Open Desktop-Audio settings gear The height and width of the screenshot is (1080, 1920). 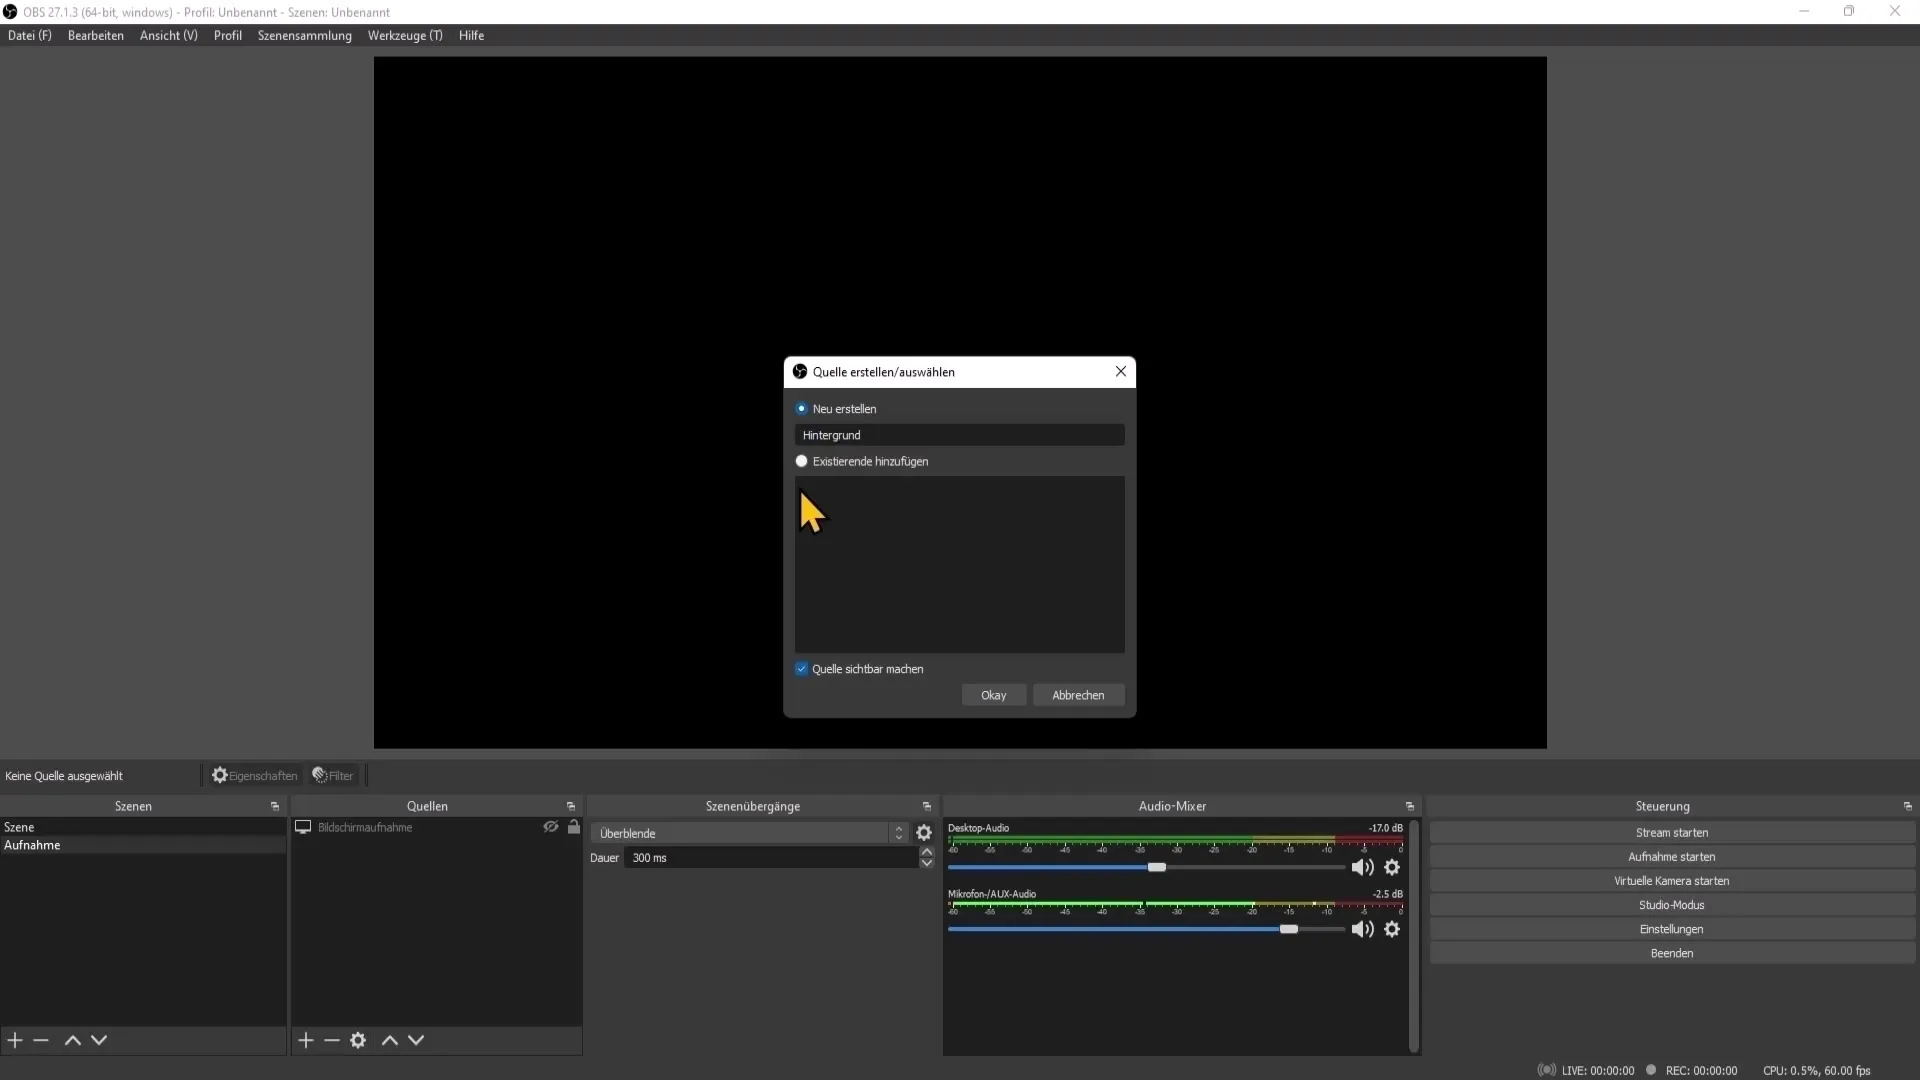(x=1392, y=867)
